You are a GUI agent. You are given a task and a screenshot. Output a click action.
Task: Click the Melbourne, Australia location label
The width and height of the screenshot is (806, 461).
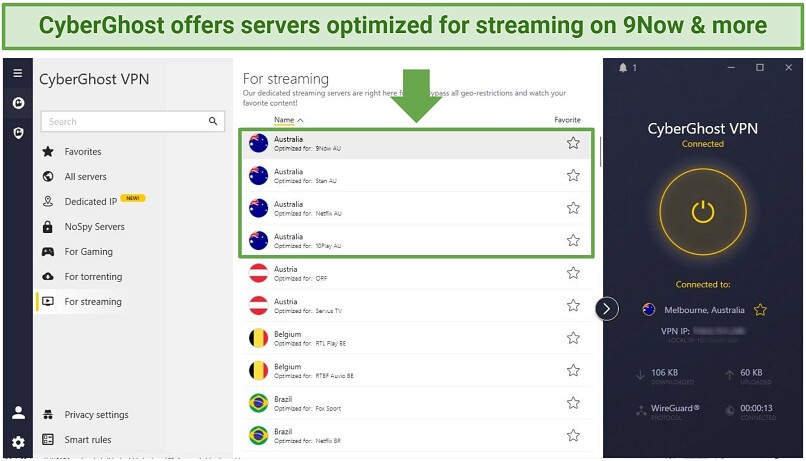(x=704, y=310)
